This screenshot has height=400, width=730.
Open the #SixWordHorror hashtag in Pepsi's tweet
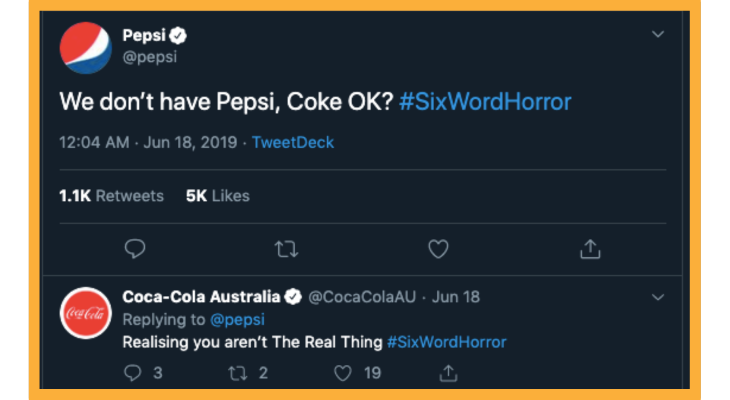point(485,102)
